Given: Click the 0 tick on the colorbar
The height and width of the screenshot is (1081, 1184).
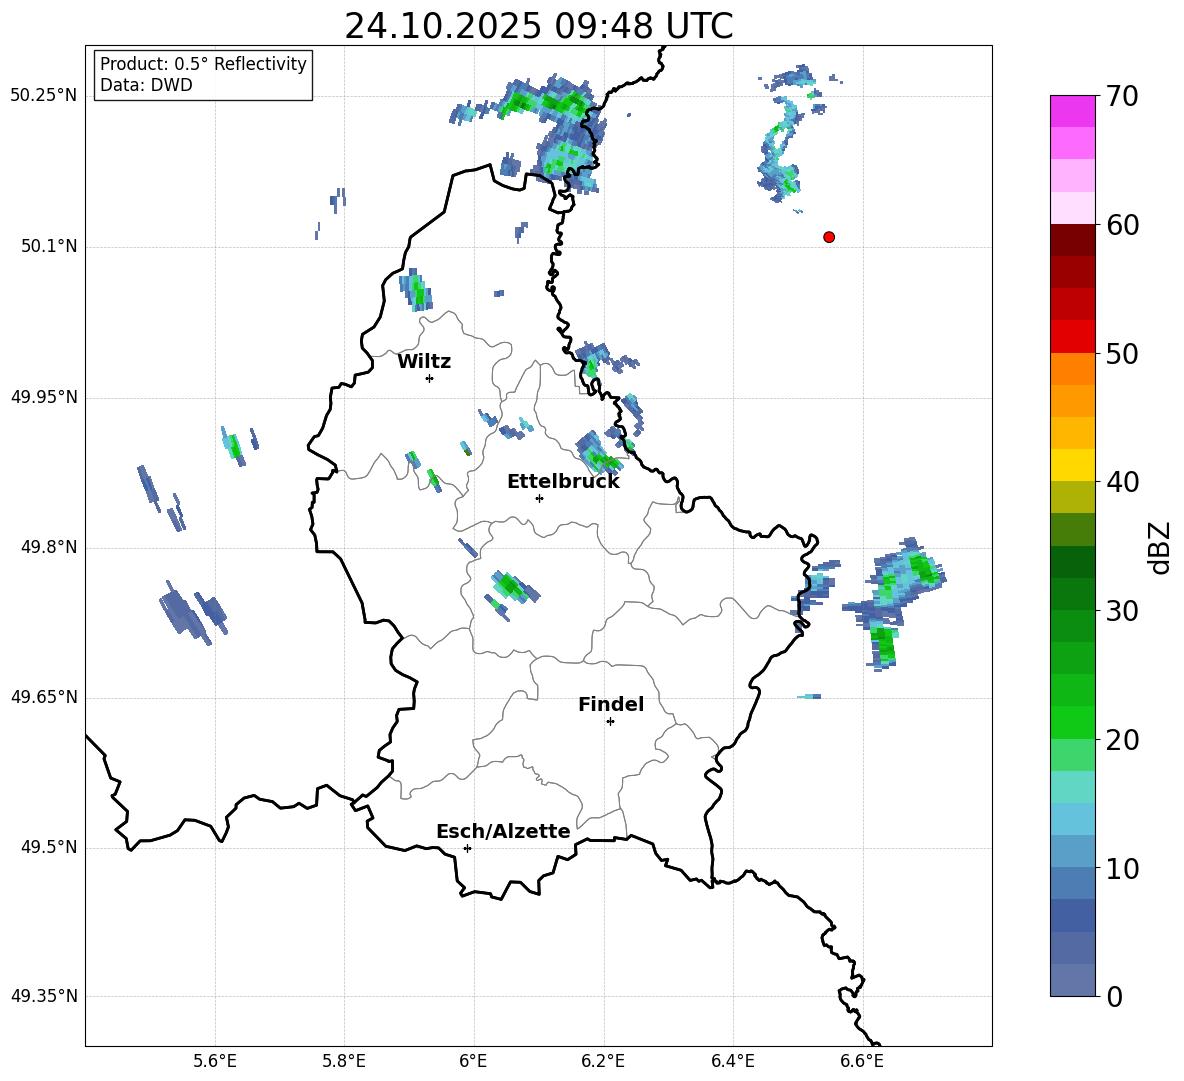Looking at the screenshot, I should (1114, 996).
